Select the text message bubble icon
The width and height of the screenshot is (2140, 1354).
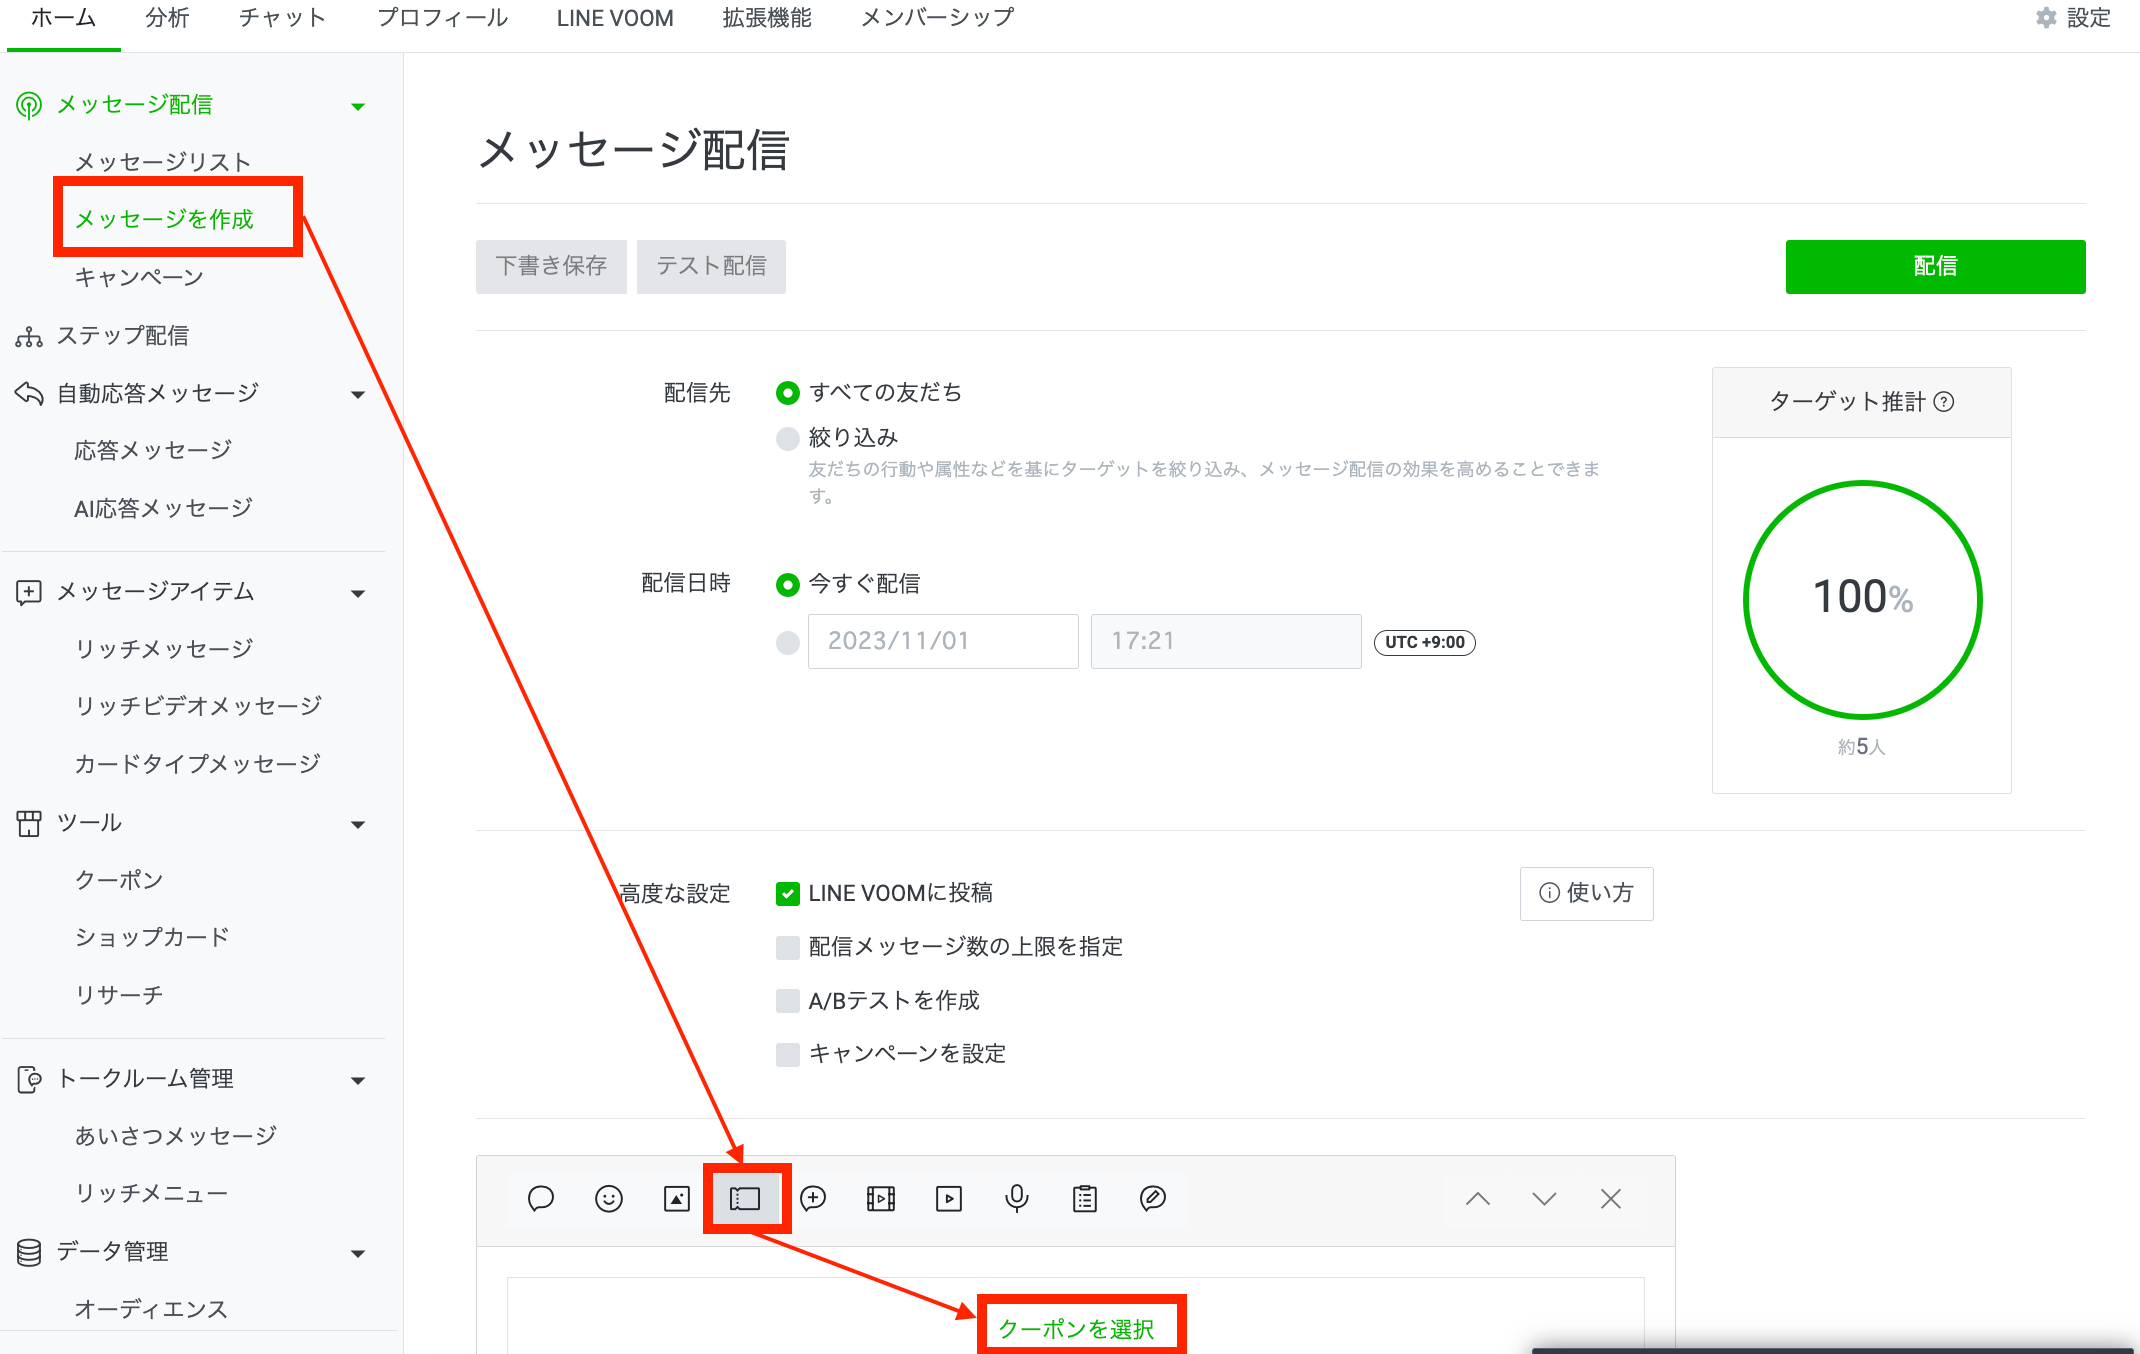point(541,1198)
